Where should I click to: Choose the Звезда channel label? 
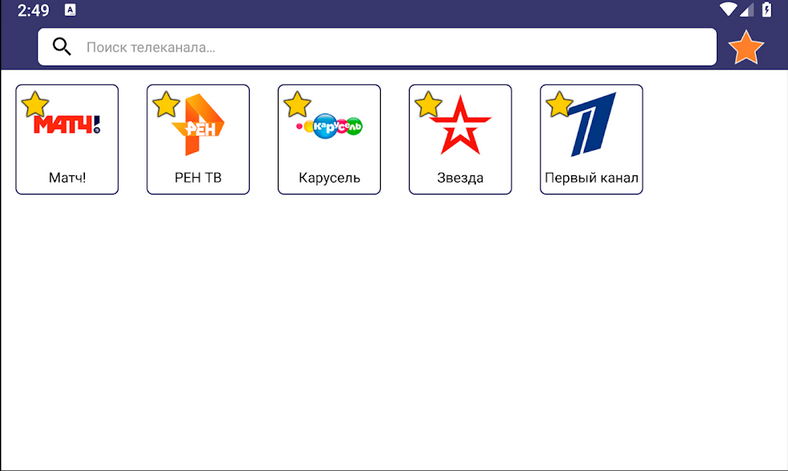460,179
